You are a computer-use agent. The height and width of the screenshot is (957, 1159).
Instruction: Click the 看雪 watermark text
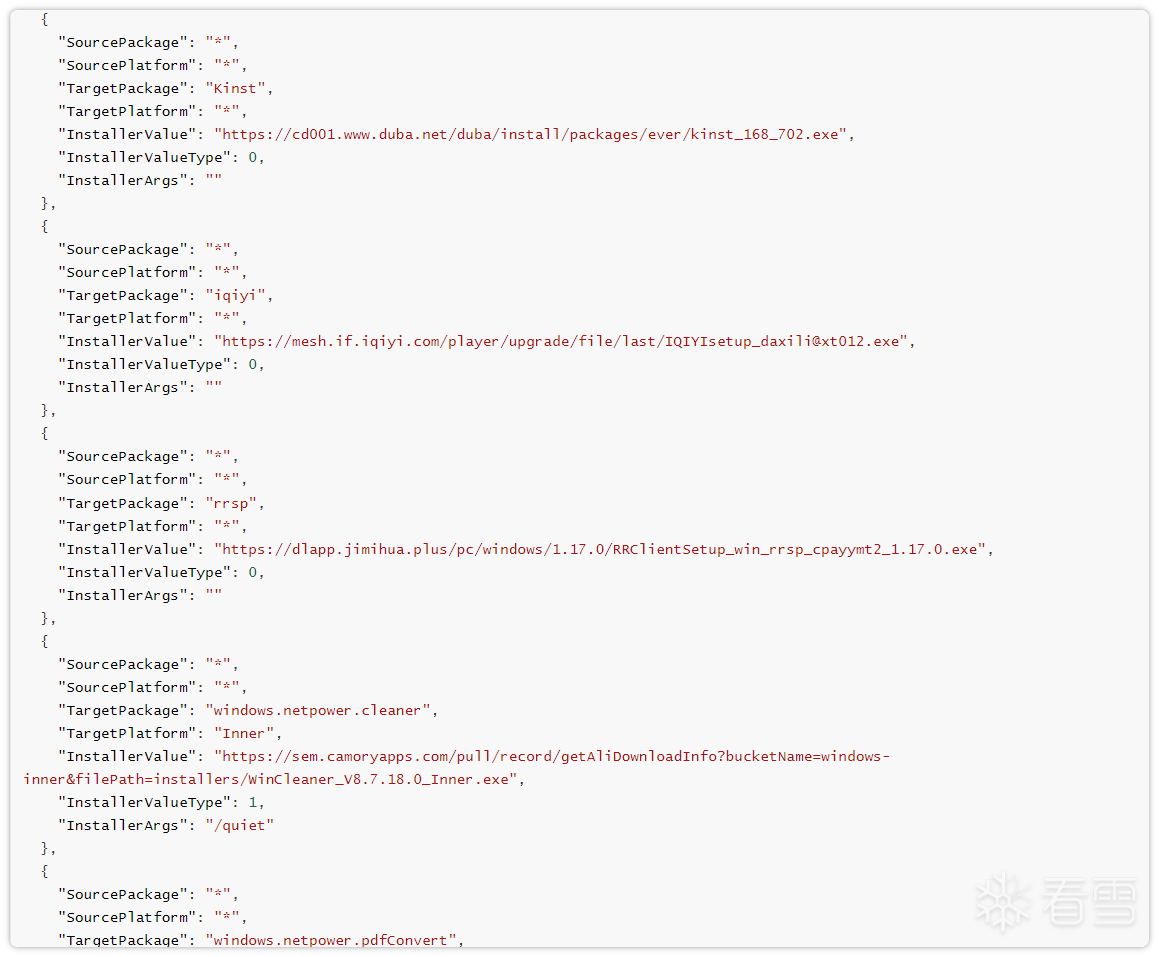(x=1088, y=902)
